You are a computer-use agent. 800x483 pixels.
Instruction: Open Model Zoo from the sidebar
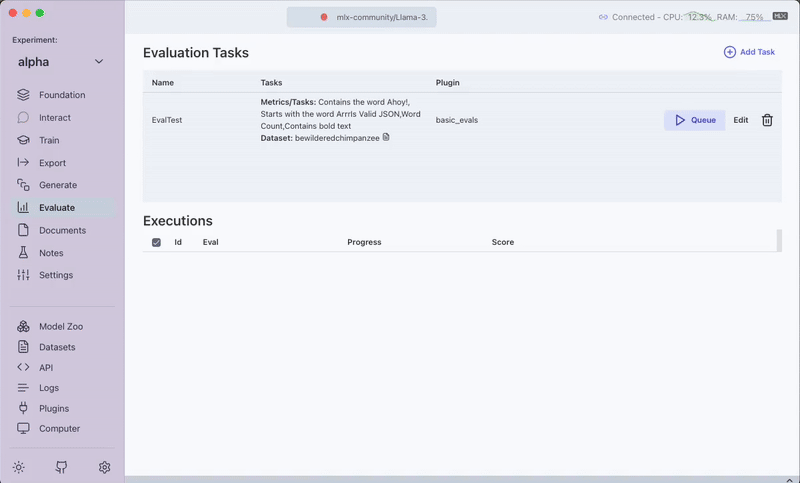(61, 327)
